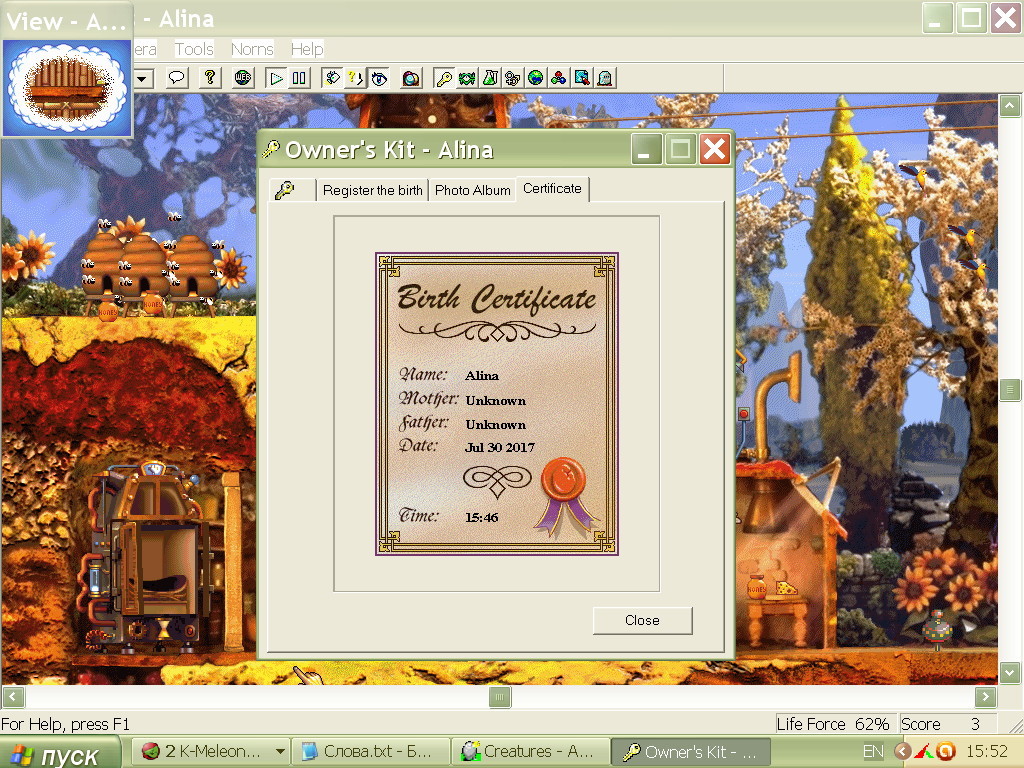
Task: Click the mini-map thumbnail in View window
Action: click(x=67, y=88)
